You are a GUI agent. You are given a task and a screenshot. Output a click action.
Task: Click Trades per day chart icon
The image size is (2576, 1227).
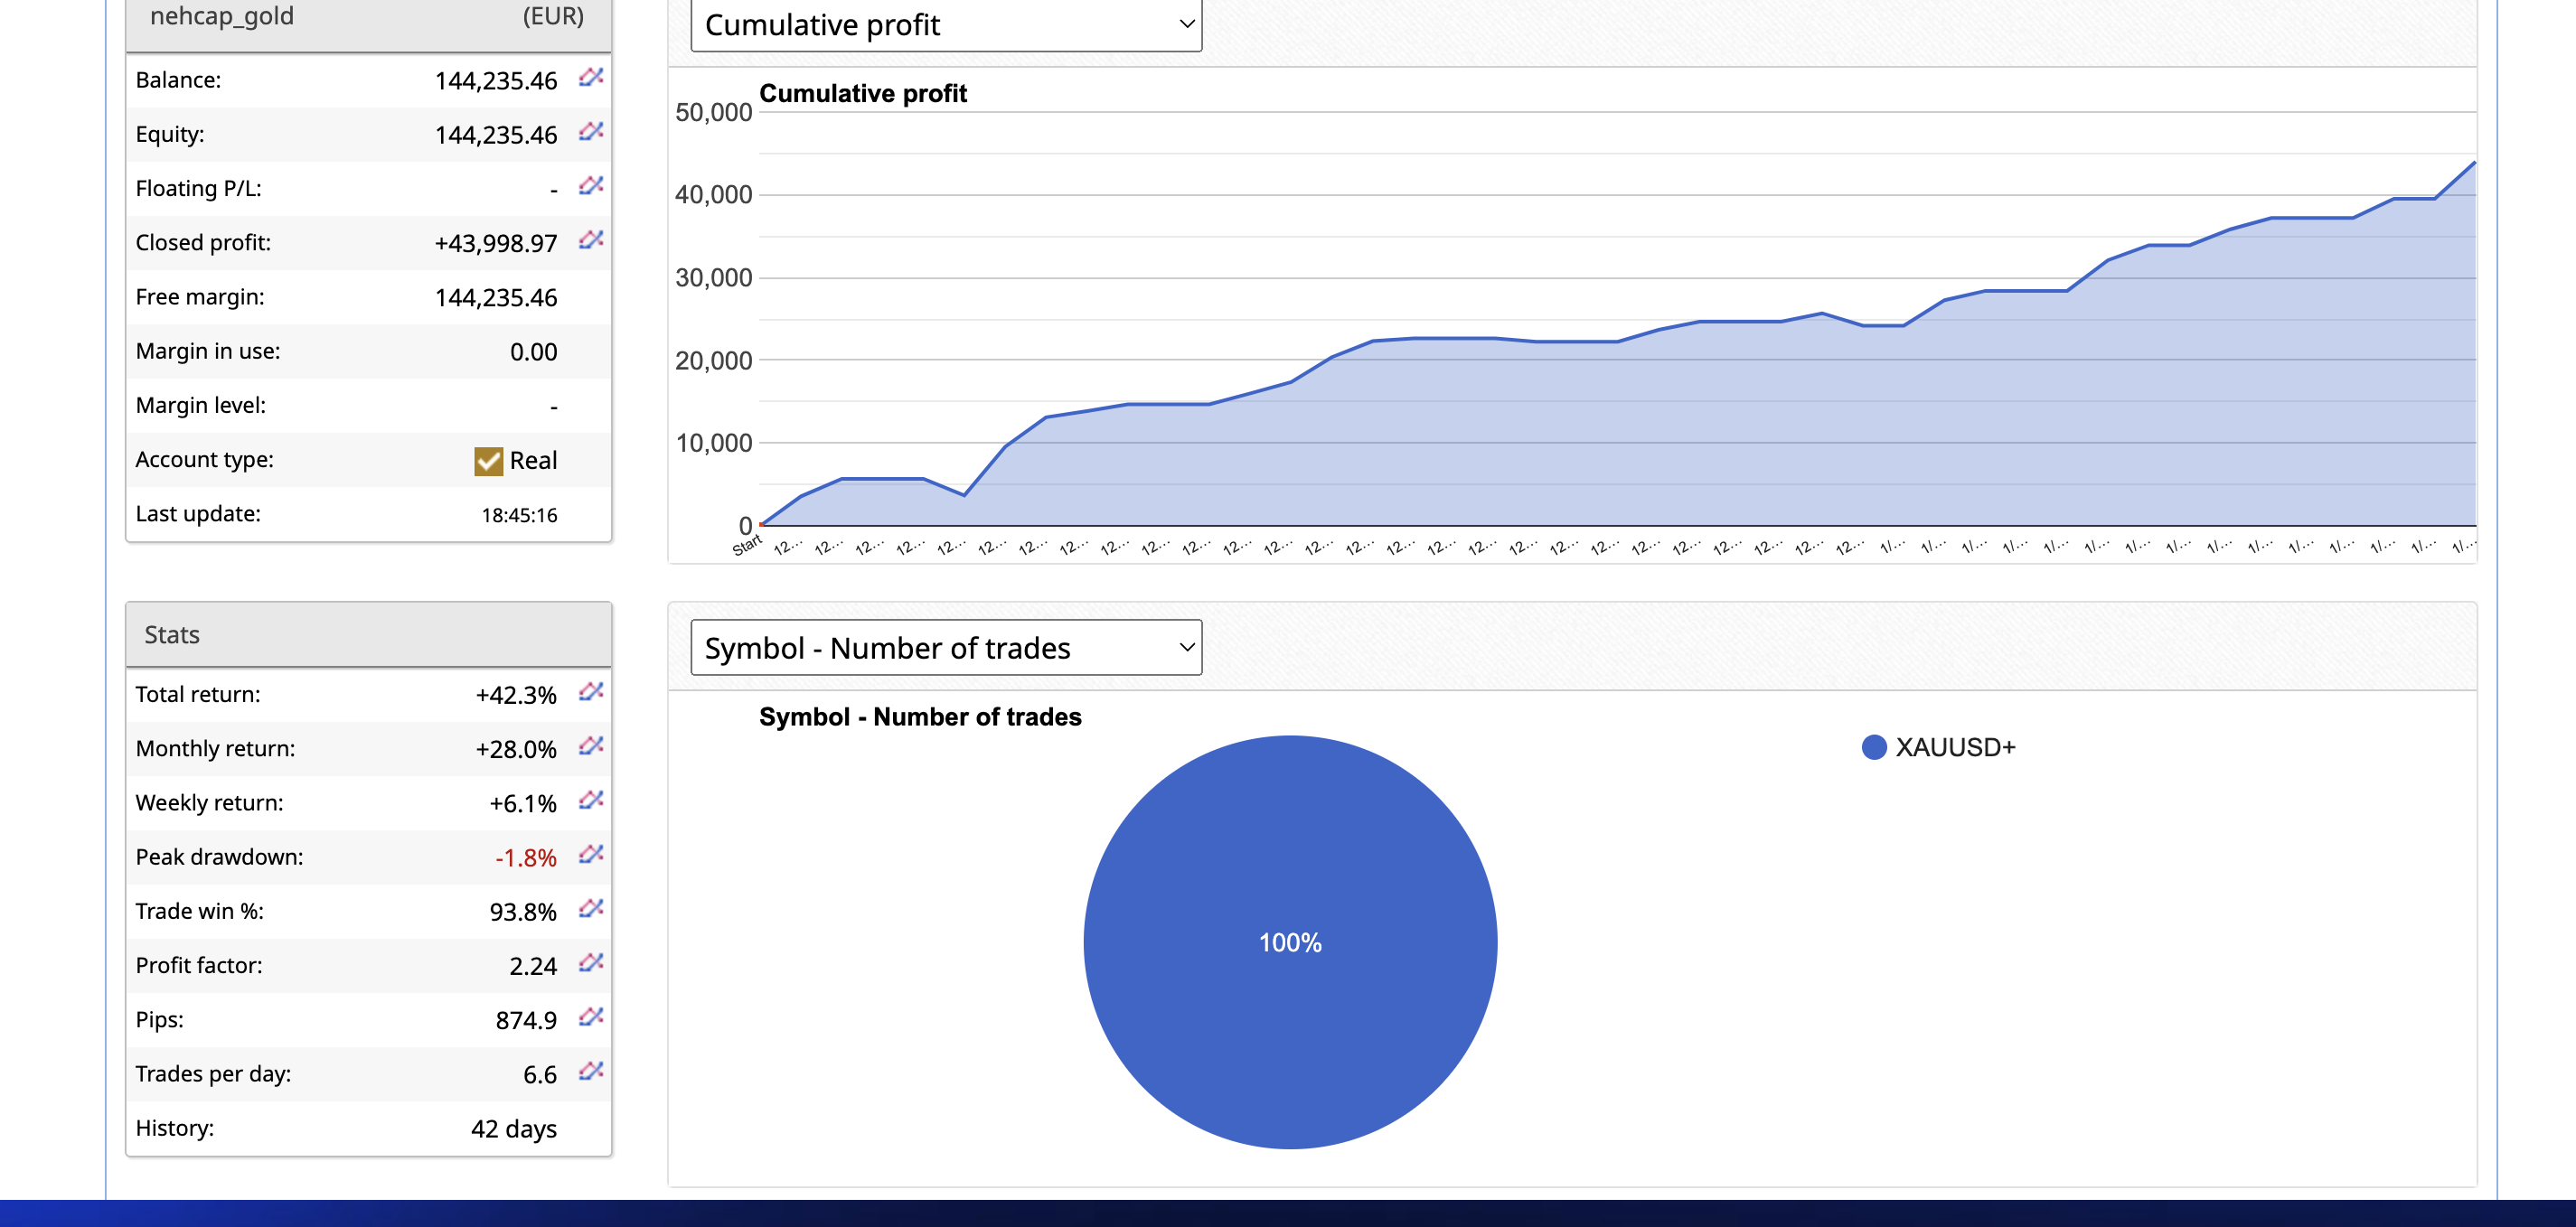pos(590,1072)
